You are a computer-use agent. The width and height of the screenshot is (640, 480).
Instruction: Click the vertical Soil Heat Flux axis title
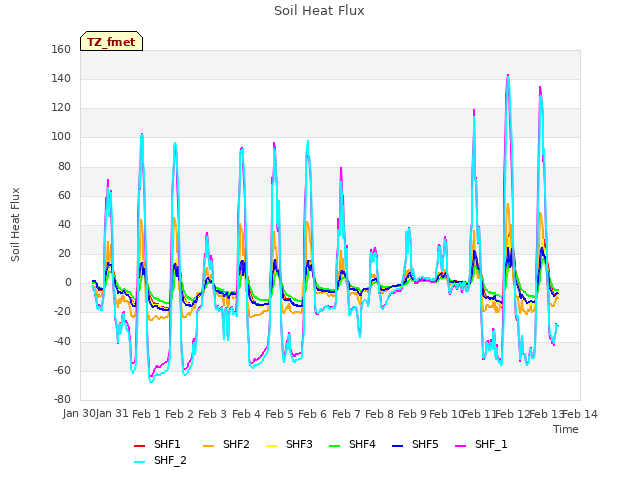(15, 224)
